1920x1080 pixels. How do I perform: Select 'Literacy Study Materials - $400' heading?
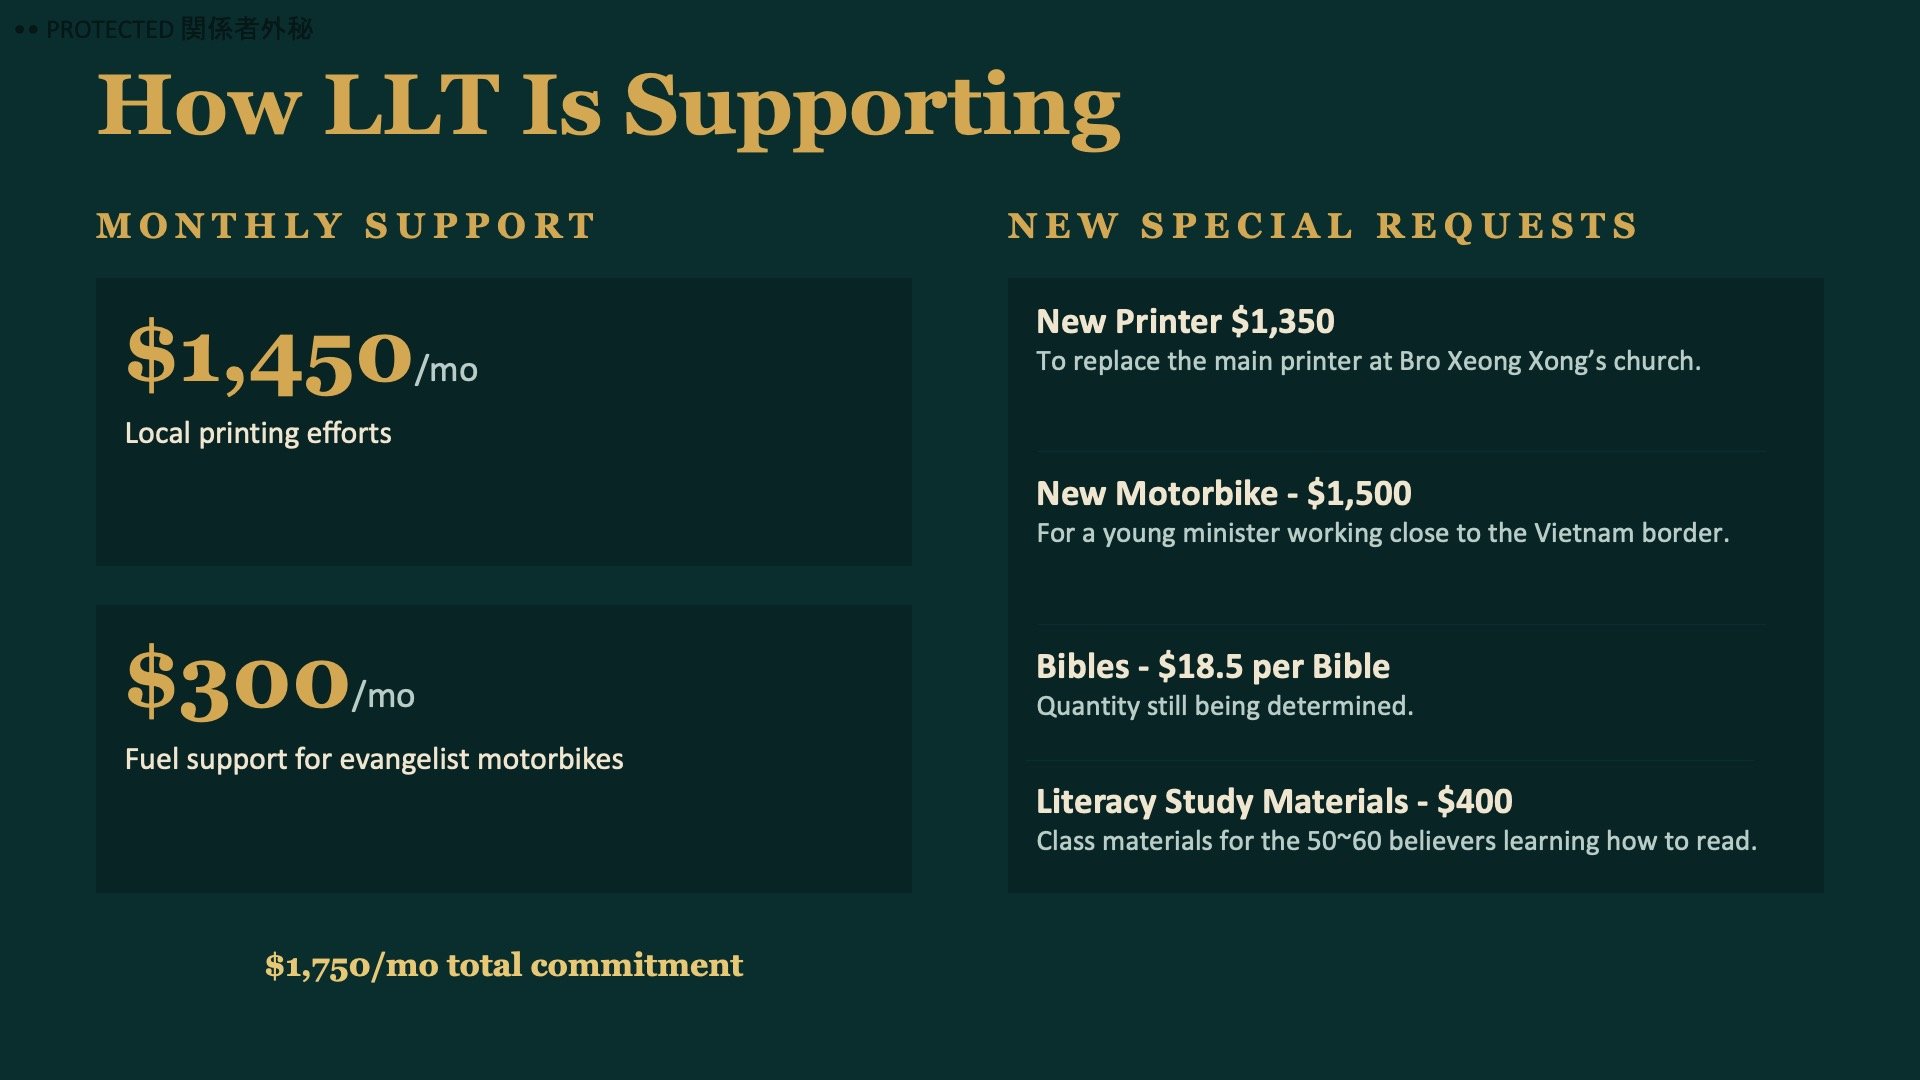(x=1274, y=801)
